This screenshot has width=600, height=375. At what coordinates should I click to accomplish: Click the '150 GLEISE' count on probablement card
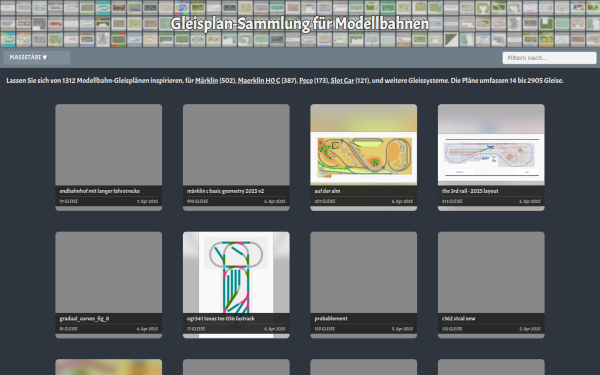point(324,329)
